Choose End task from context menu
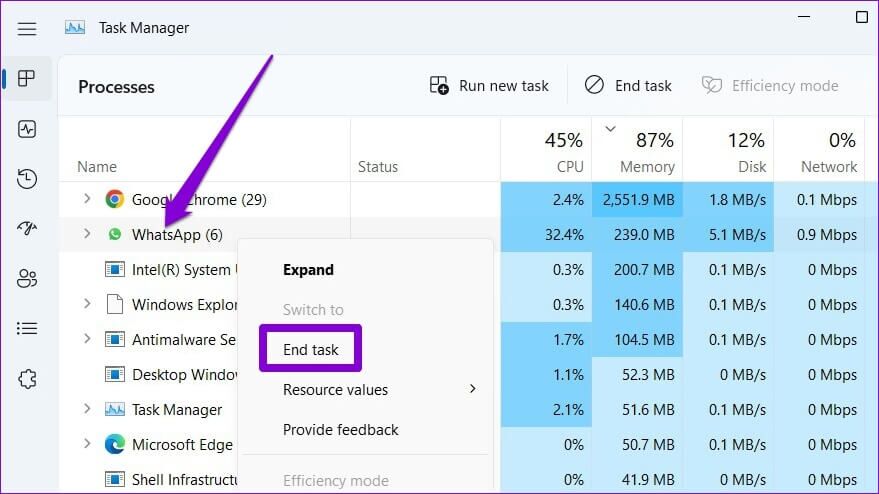 click(x=311, y=349)
